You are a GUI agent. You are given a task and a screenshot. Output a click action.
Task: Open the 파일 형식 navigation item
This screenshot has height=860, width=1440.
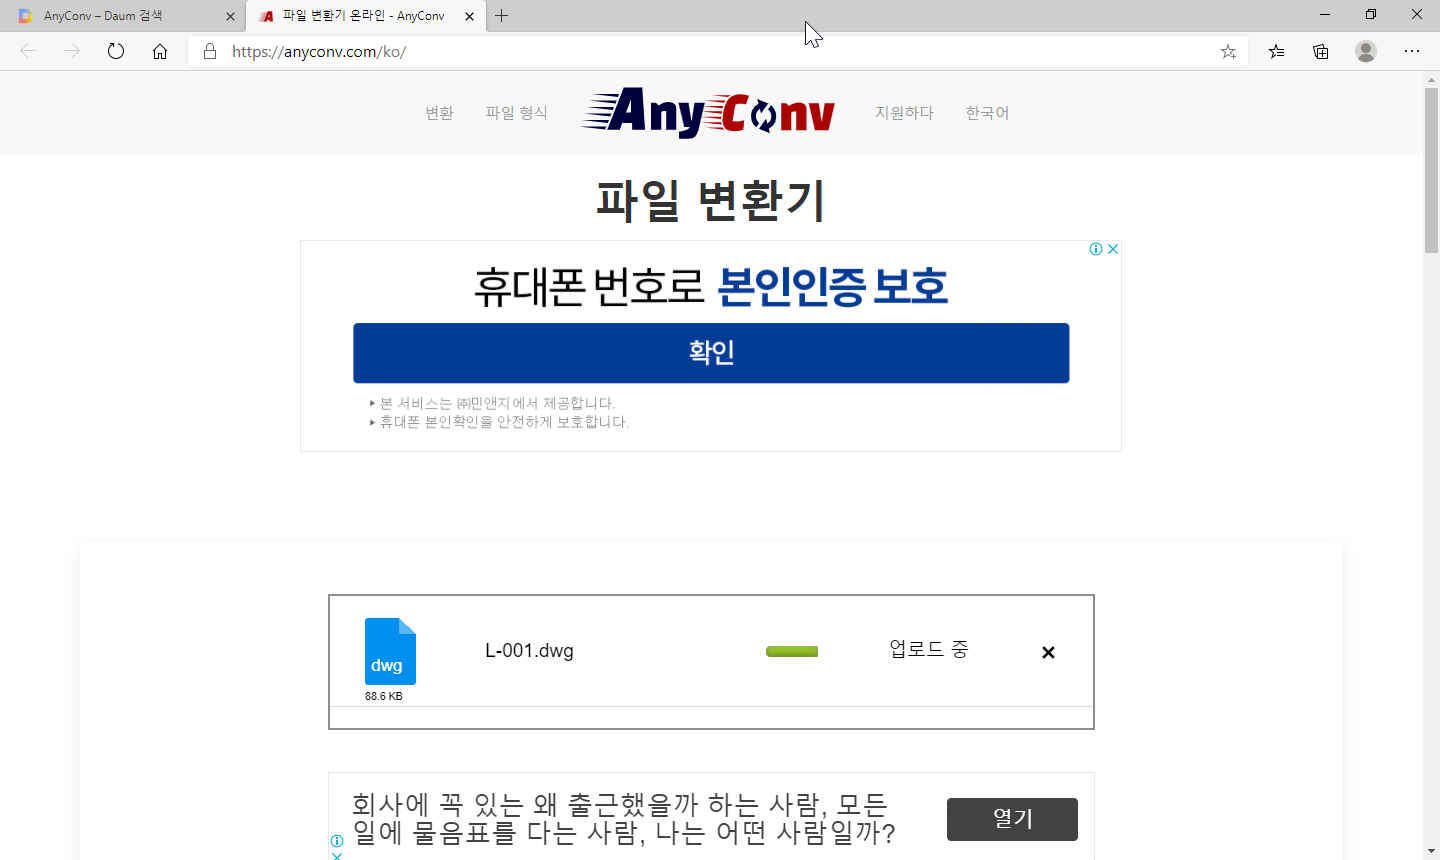516,113
